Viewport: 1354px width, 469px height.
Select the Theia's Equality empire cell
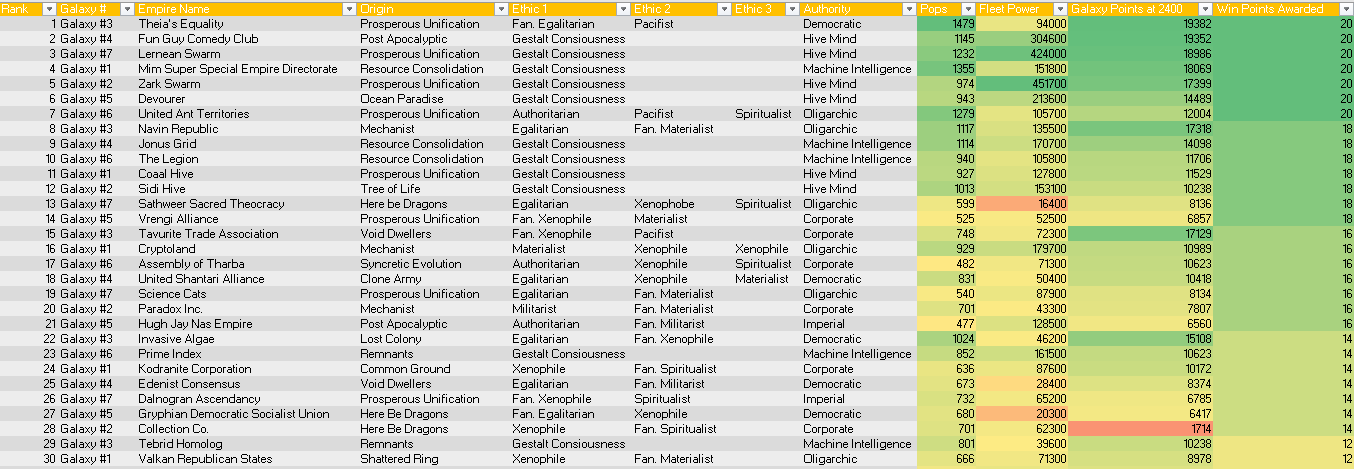(x=246, y=24)
